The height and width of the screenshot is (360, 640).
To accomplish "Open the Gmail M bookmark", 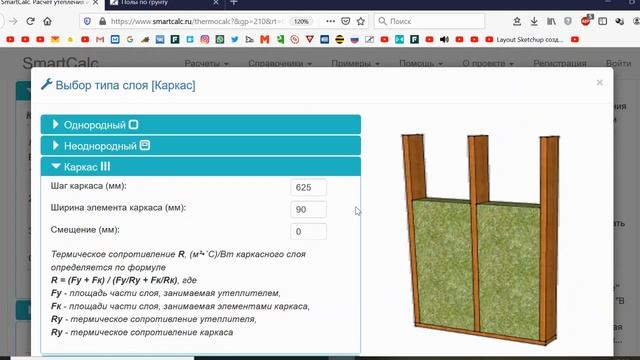I will click(100, 40).
